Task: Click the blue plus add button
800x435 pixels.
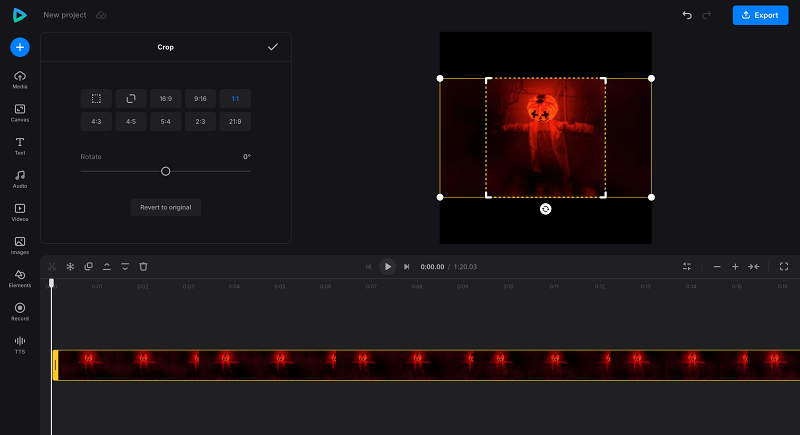Action: [x=20, y=47]
